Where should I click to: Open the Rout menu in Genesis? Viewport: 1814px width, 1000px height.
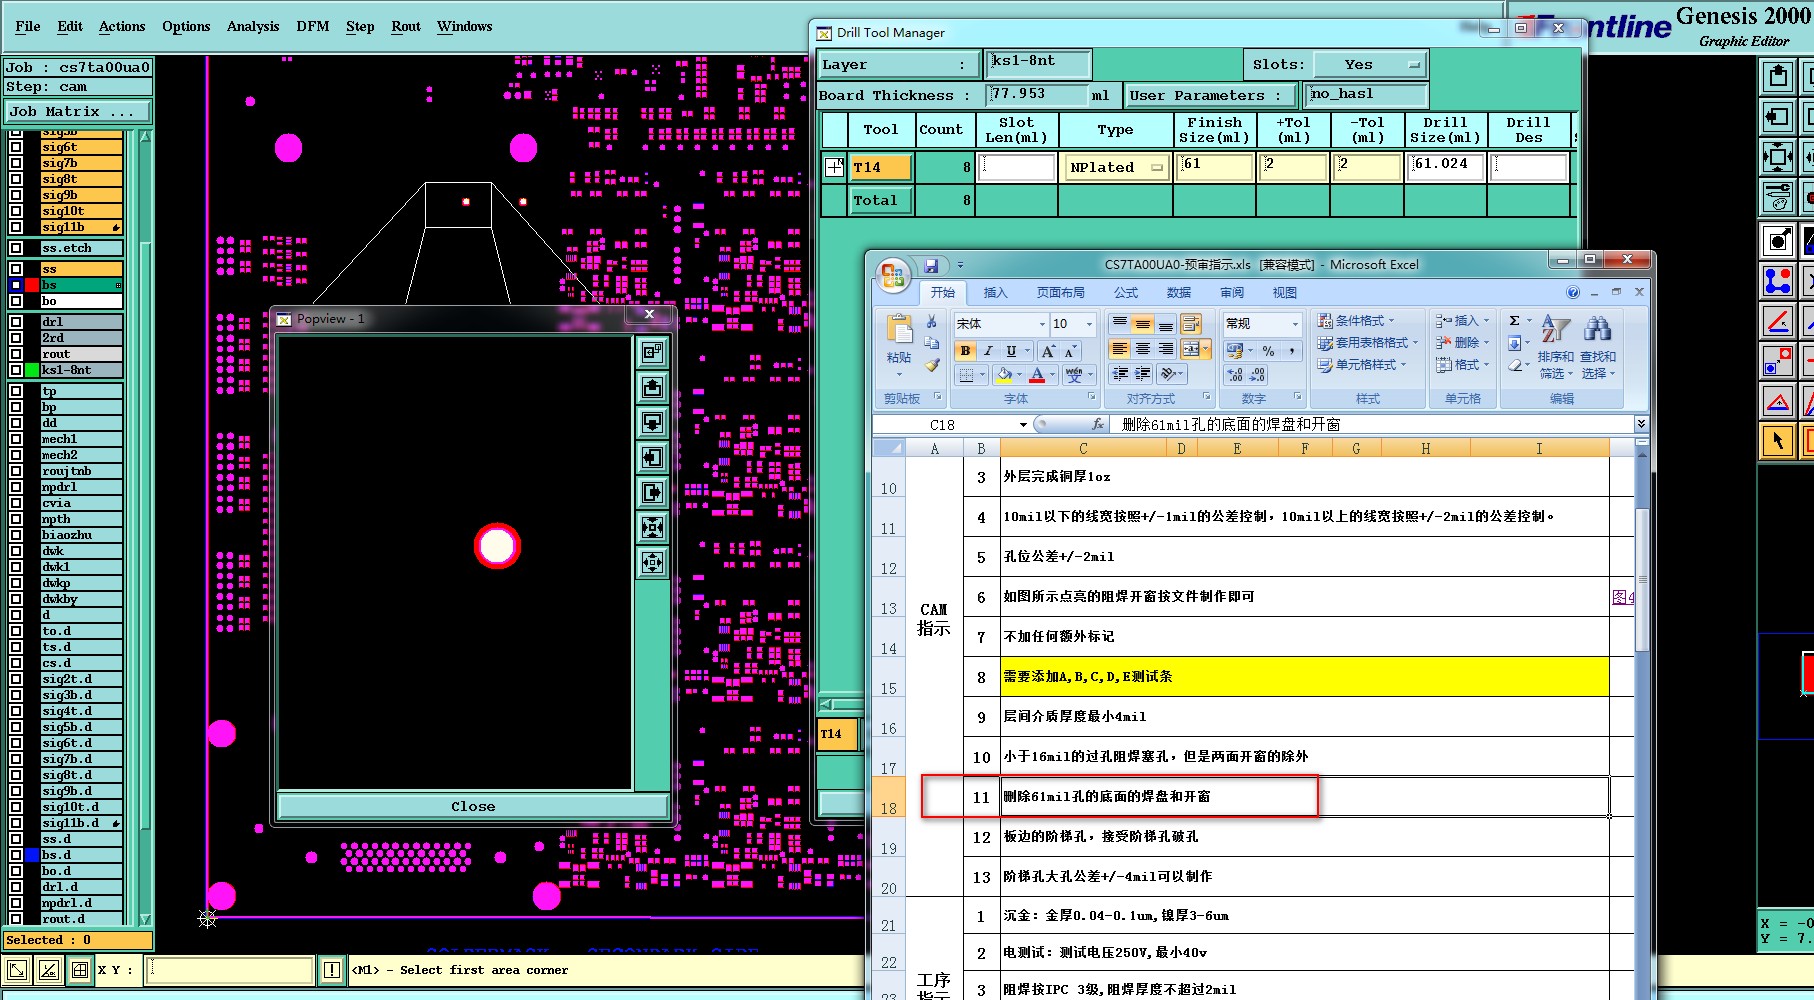[x=406, y=27]
